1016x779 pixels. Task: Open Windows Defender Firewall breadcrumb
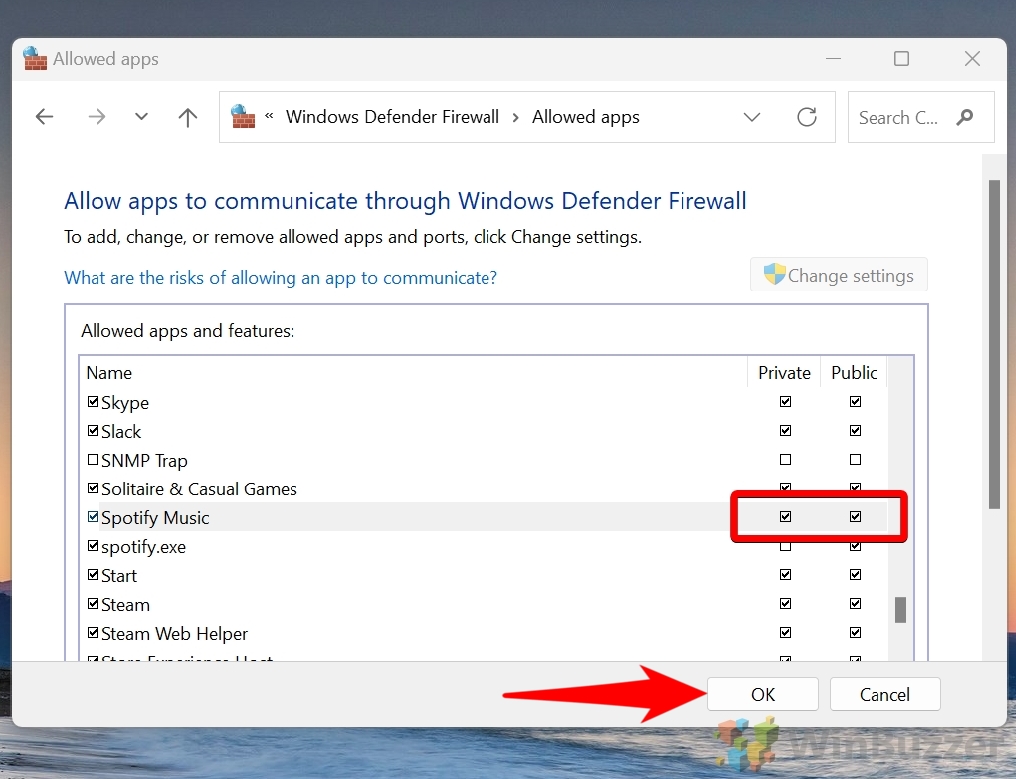click(392, 117)
